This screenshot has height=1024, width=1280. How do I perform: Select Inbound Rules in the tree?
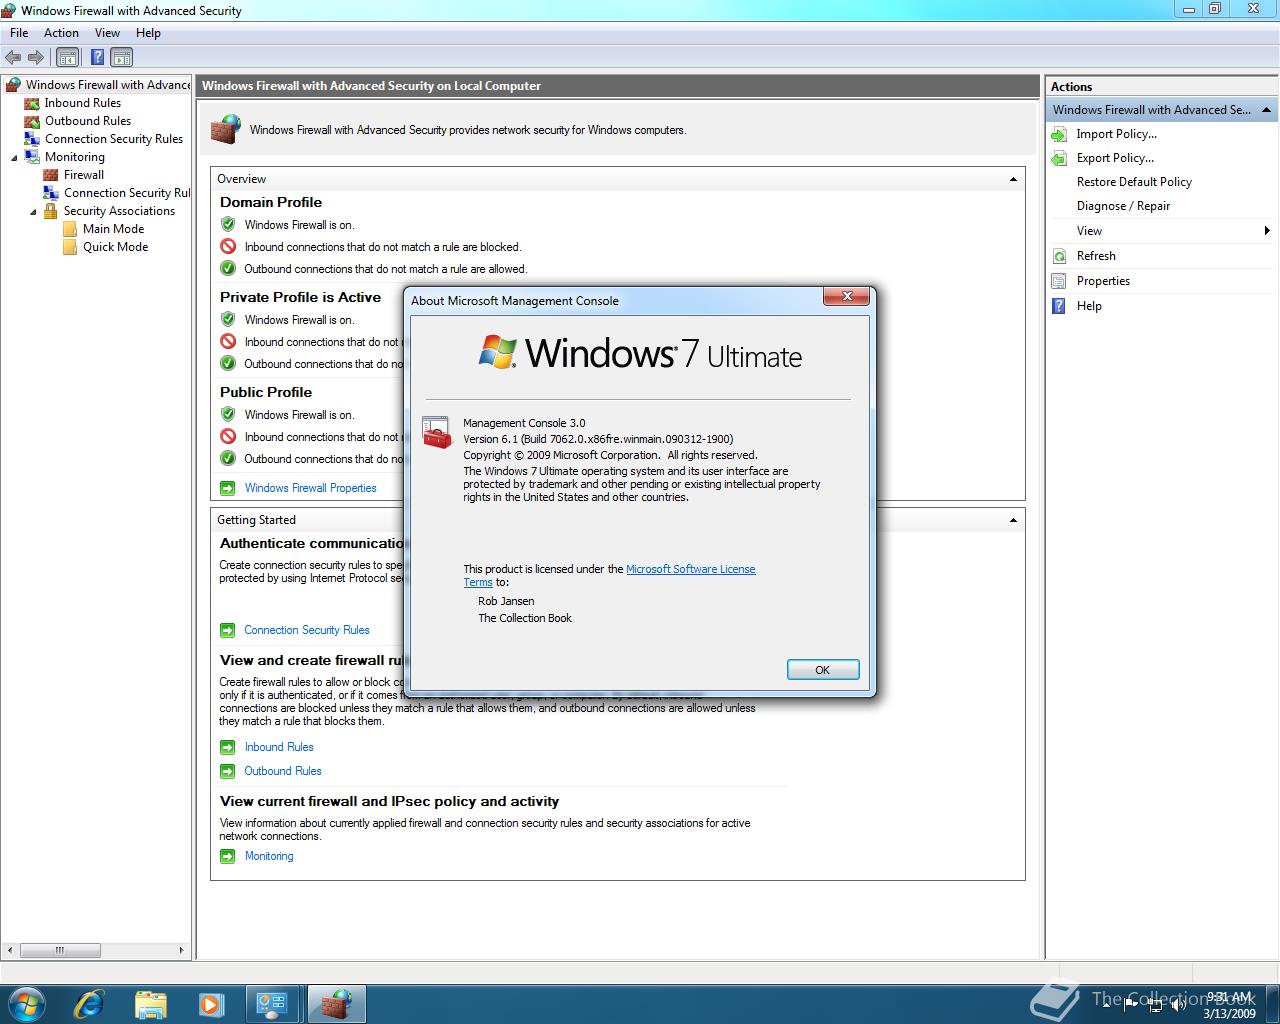pyautogui.click(x=82, y=103)
